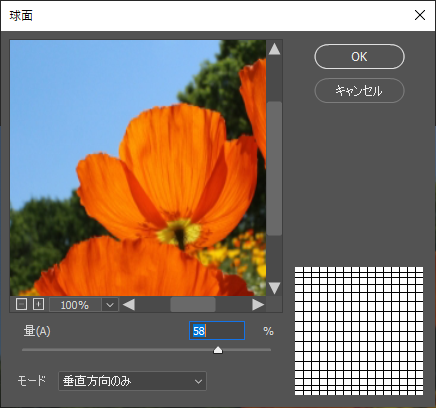Zoom in the preview with plus icon
The height and width of the screenshot is (408, 436).
click(x=39, y=304)
